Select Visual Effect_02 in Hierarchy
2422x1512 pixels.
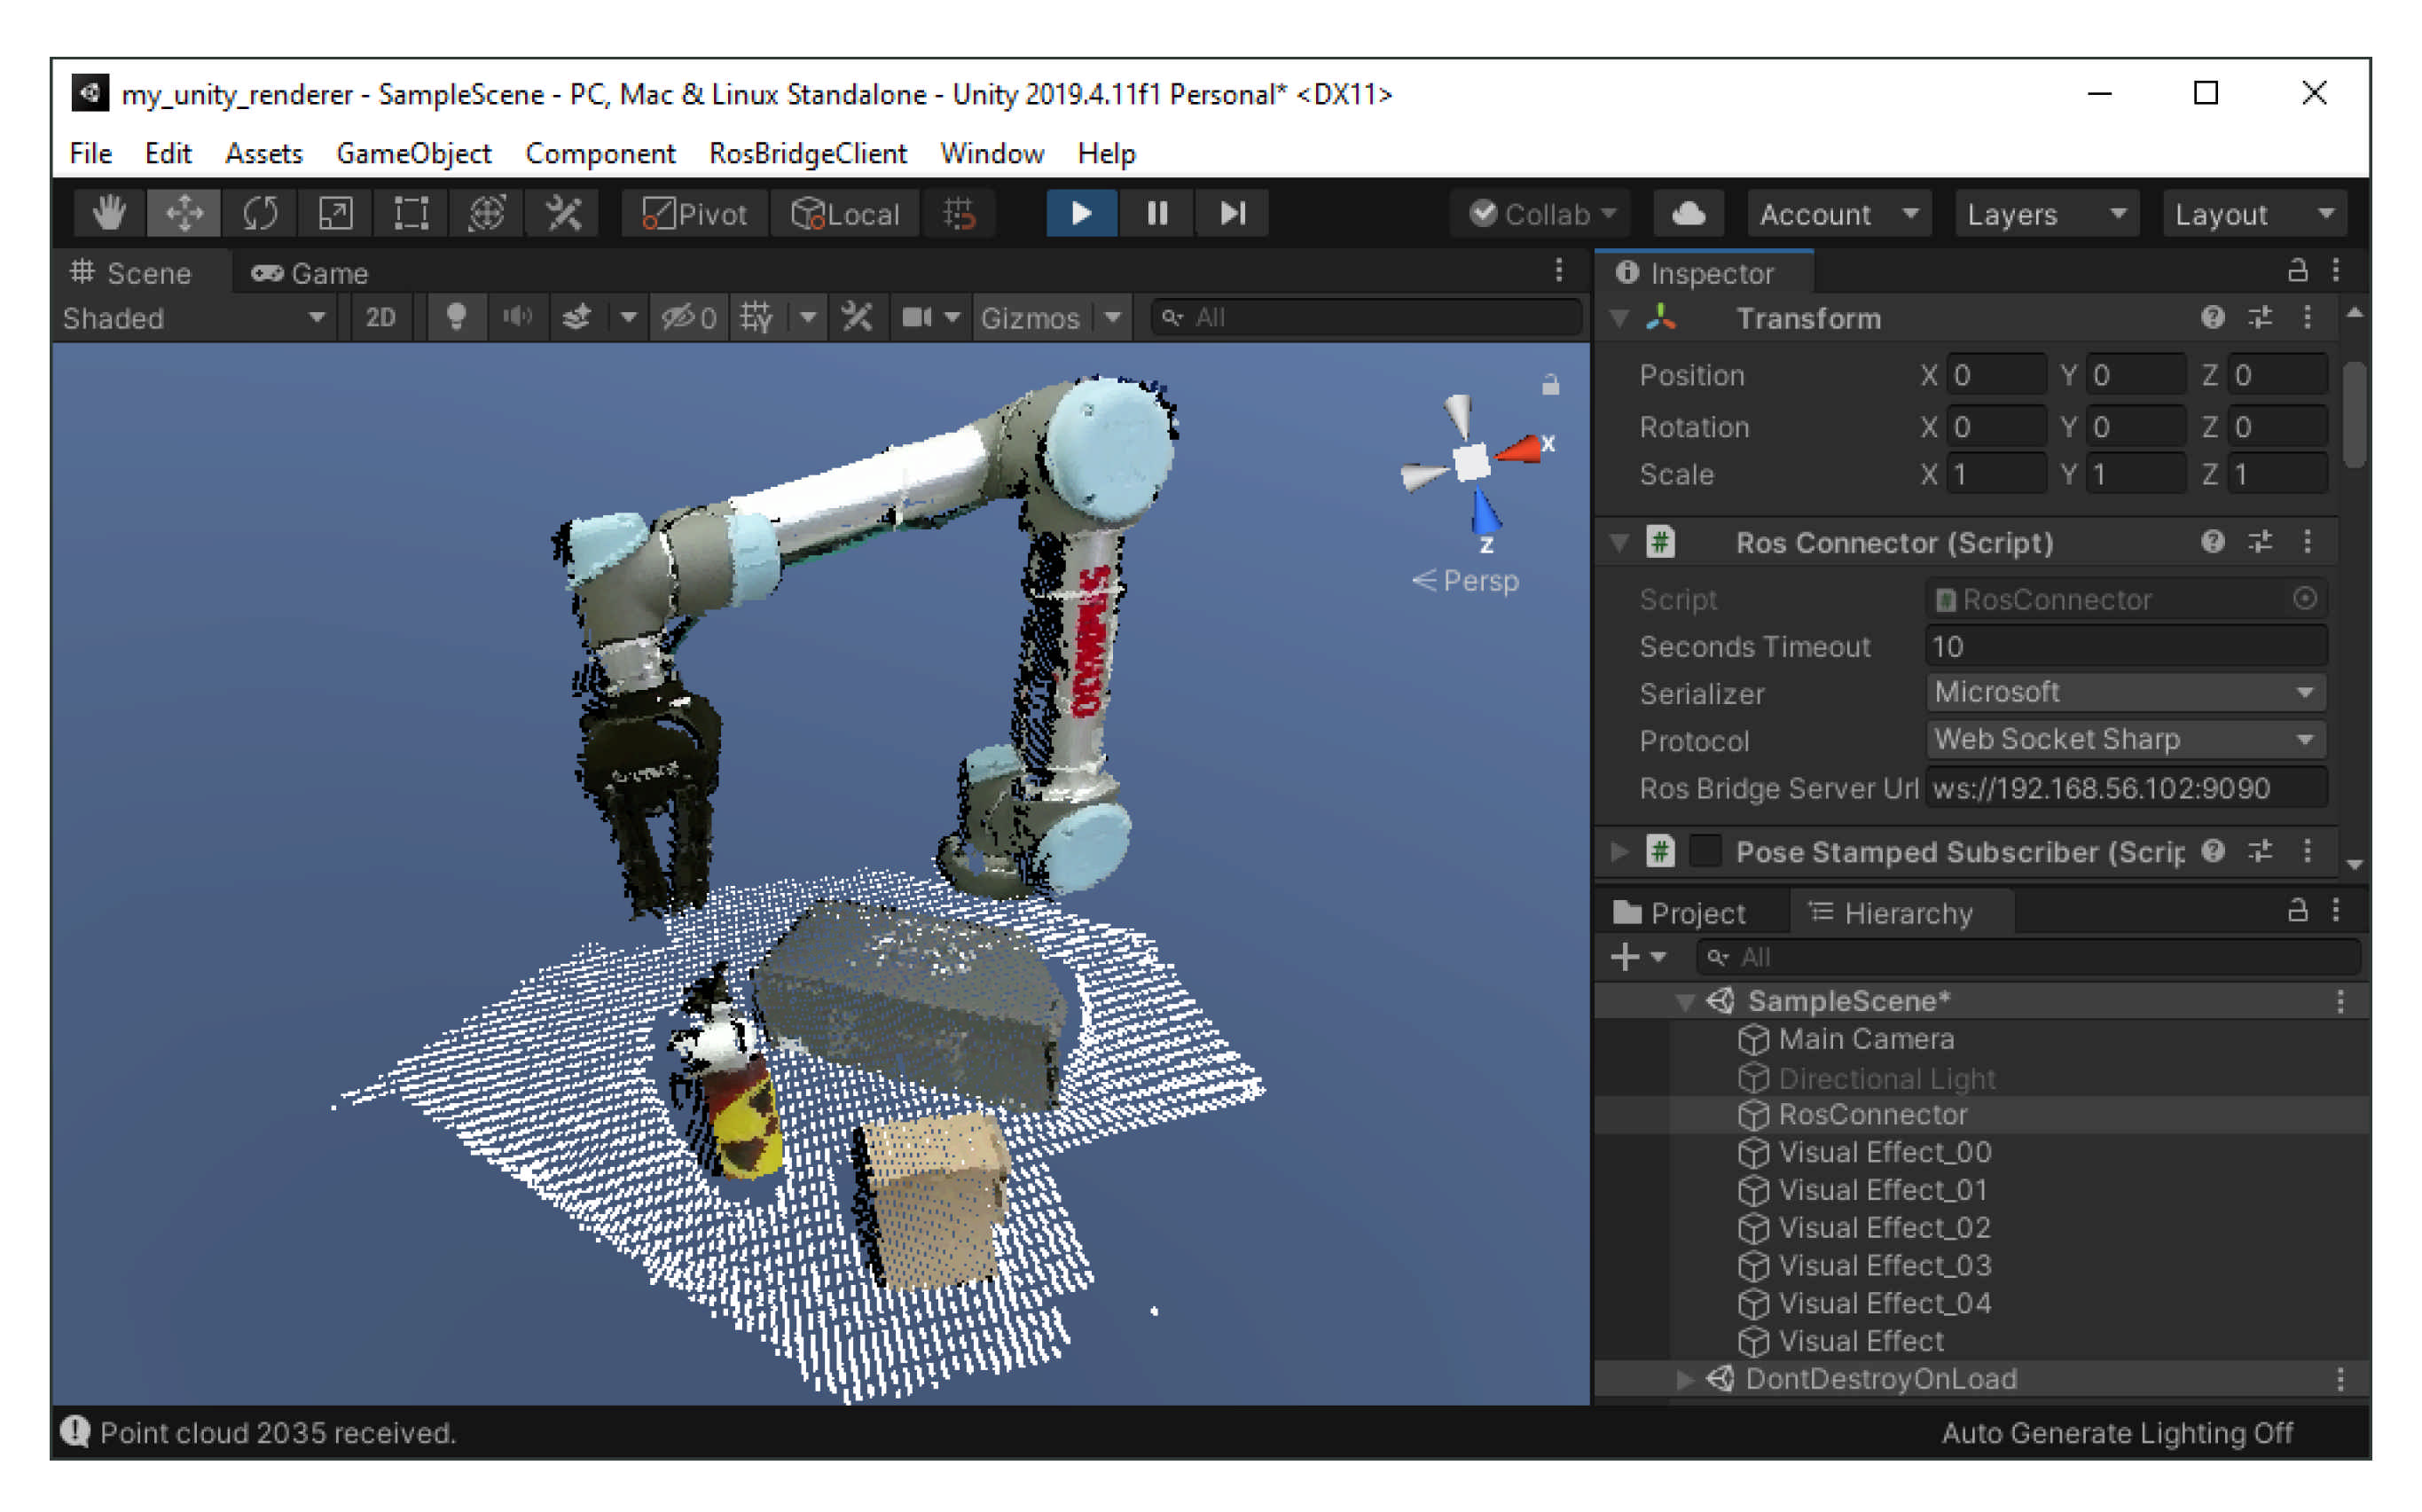click(1865, 1227)
